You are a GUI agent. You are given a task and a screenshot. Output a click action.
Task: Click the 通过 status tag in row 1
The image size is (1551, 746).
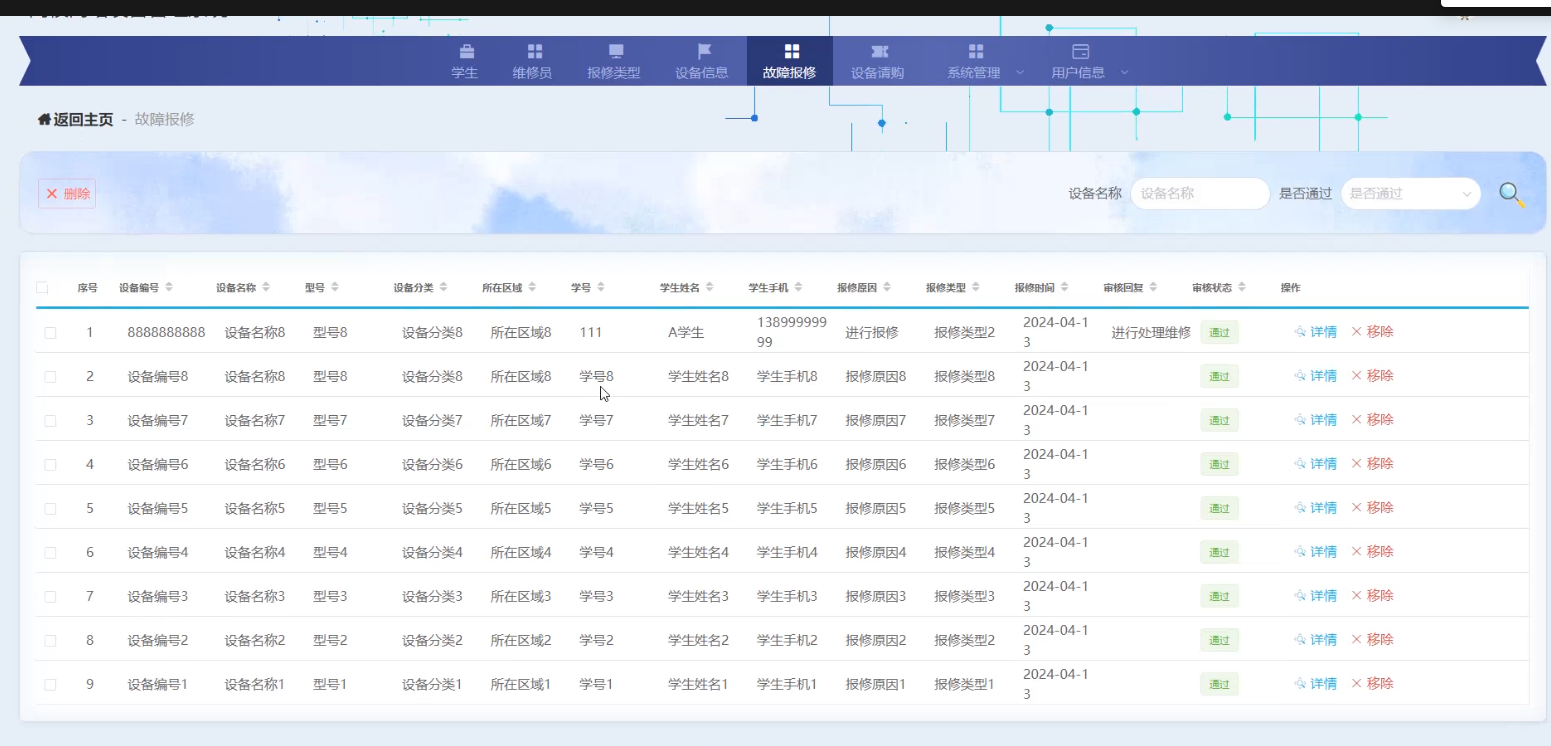[x=1219, y=333]
